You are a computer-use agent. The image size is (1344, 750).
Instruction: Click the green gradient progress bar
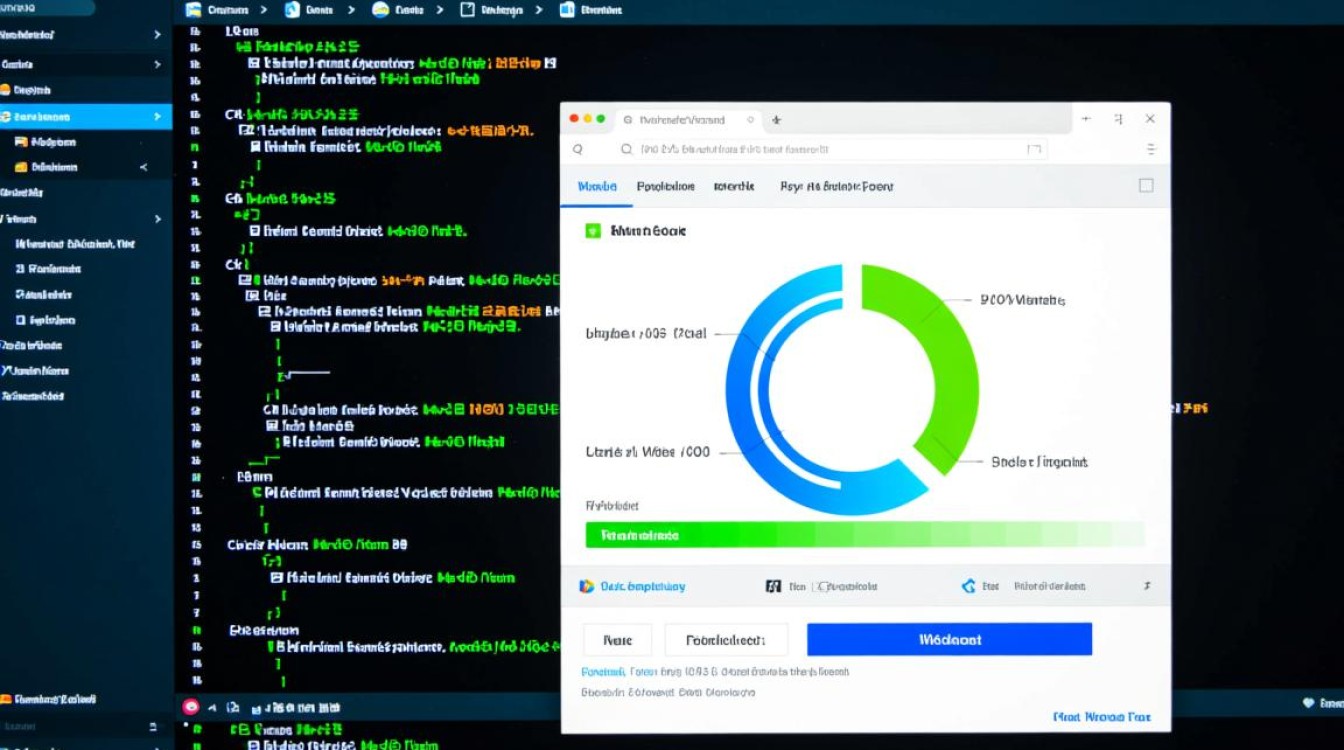tap(864, 535)
